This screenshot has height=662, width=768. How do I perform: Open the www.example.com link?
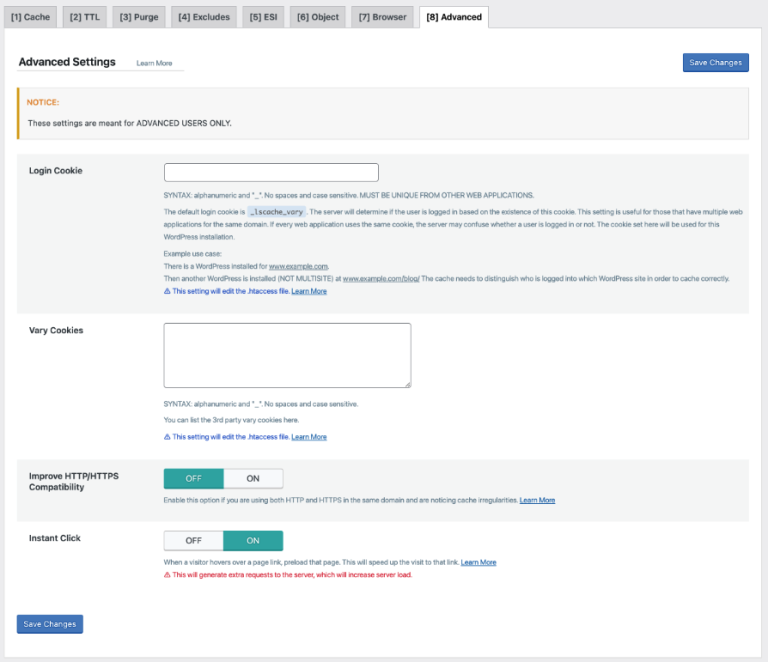coord(298,266)
